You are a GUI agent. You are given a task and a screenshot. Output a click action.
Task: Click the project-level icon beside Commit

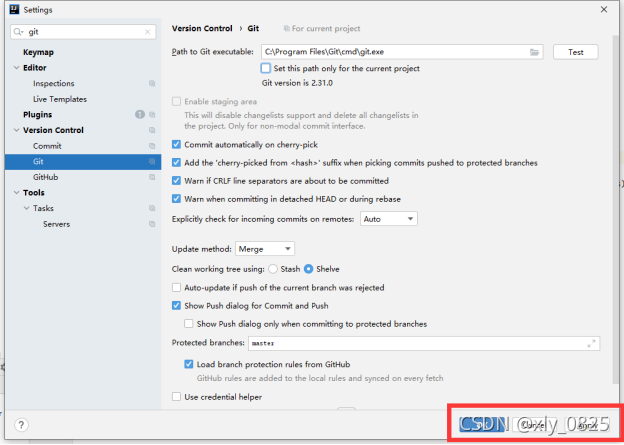point(152,146)
